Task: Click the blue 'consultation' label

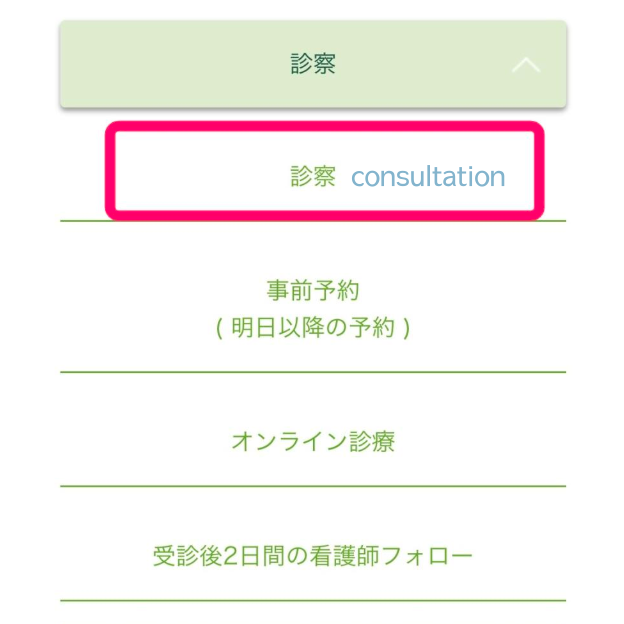Action: click(428, 178)
